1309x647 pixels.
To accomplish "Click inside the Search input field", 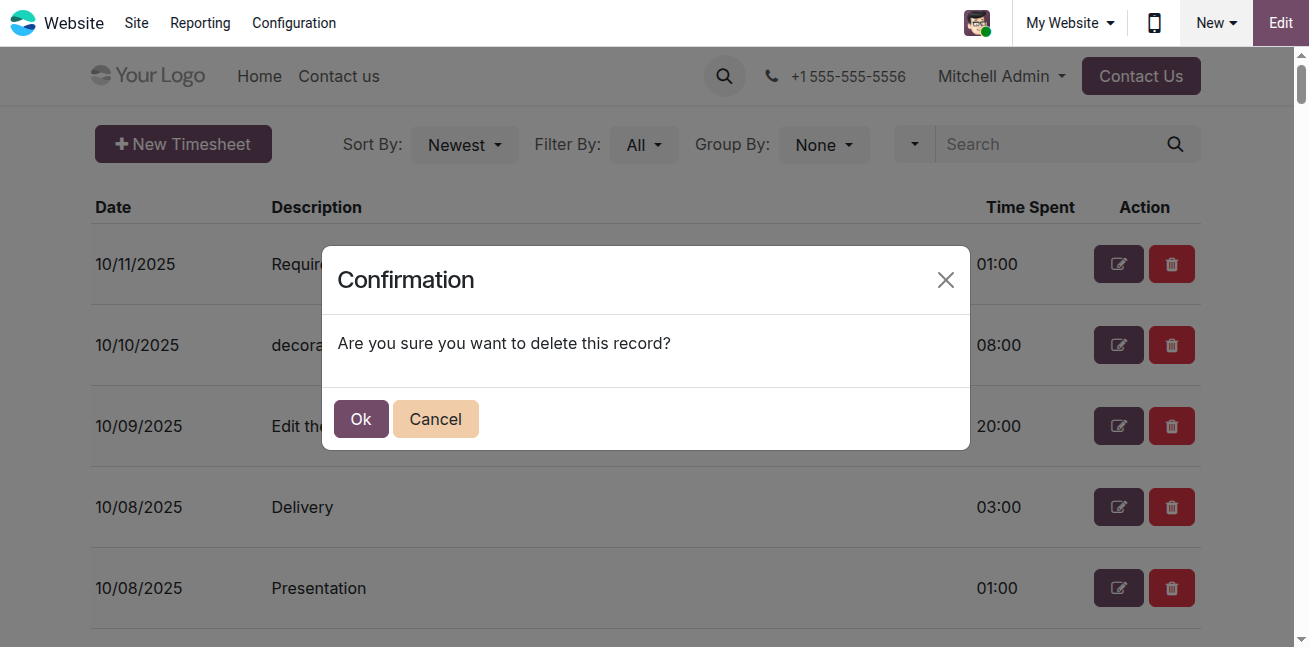I will point(1043,144).
